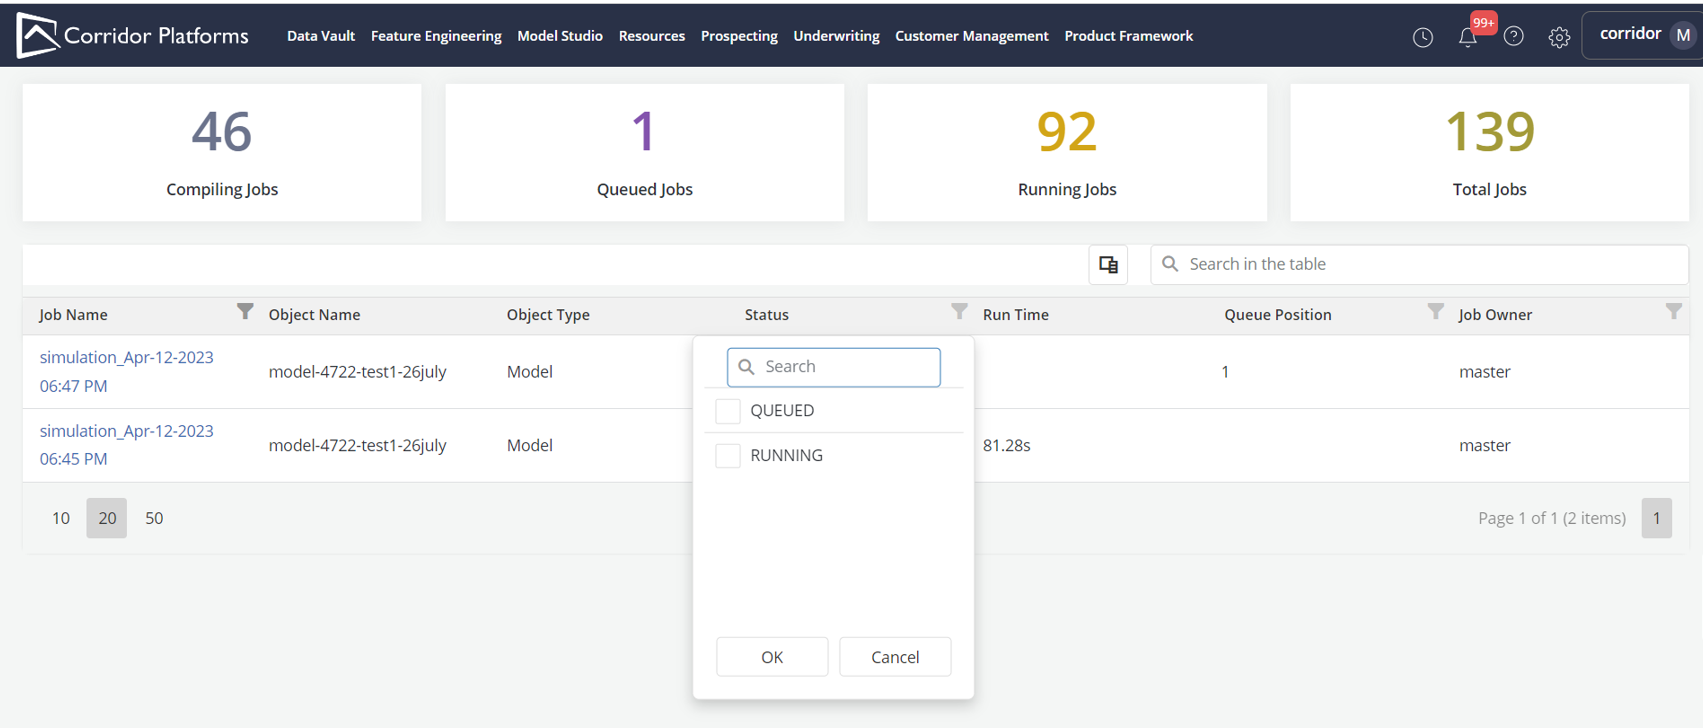Open the settings gear icon
The width and height of the screenshot is (1703, 728).
pyautogui.click(x=1558, y=37)
